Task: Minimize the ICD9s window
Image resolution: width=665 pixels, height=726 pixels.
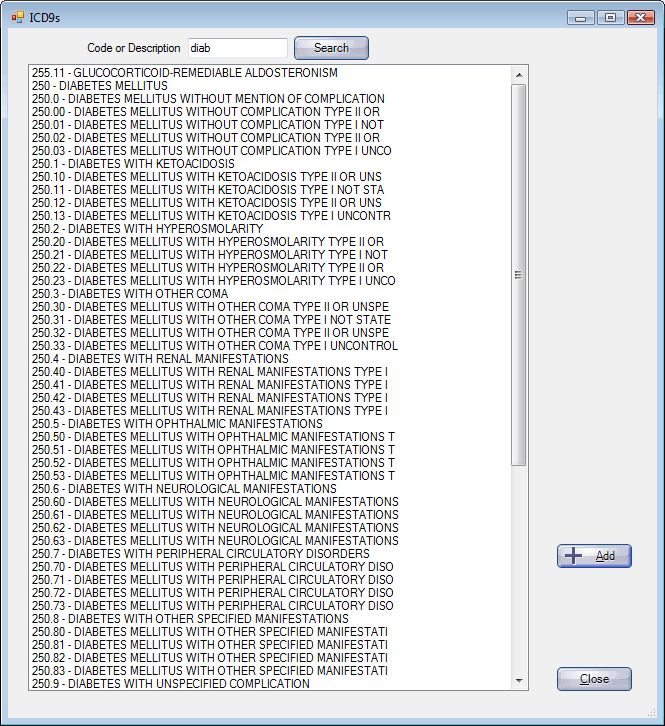Action: coord(581,18)
